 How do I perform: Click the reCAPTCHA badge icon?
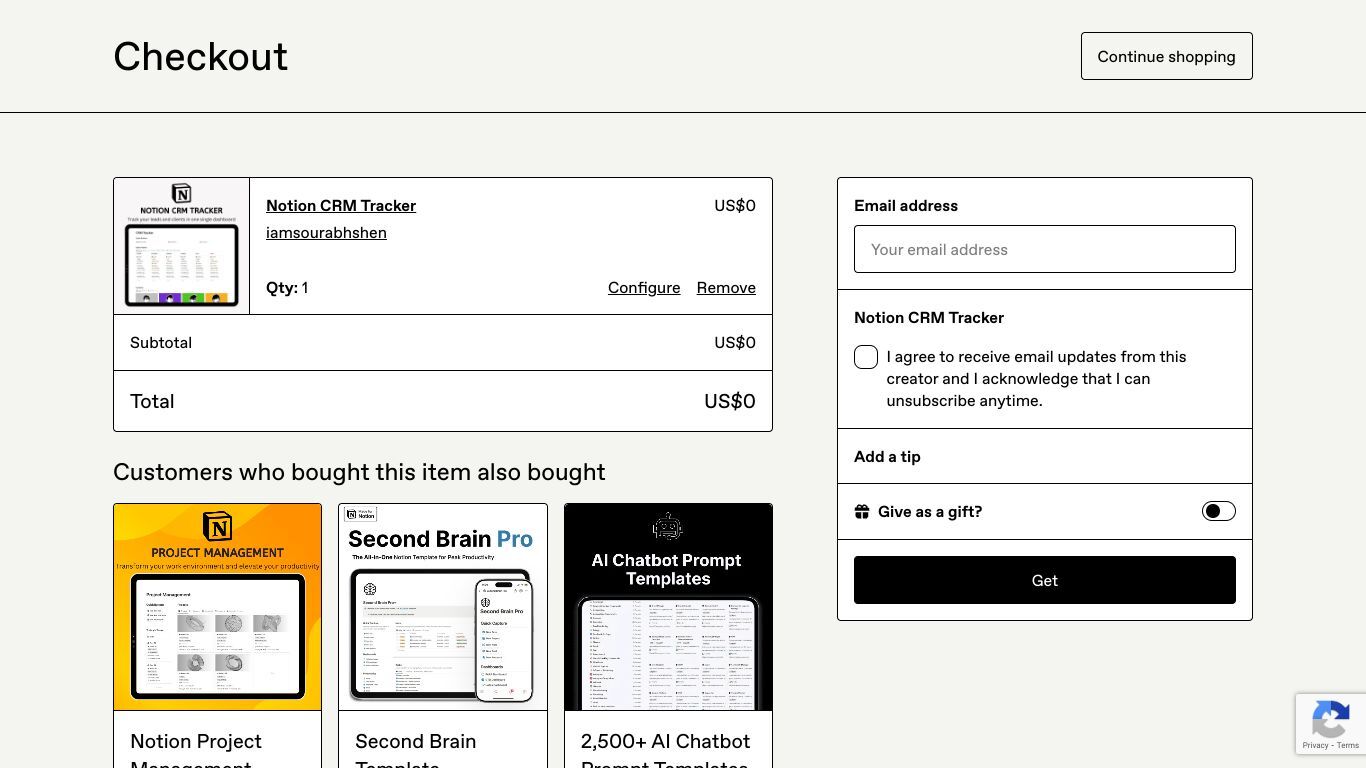point(1331,720)
